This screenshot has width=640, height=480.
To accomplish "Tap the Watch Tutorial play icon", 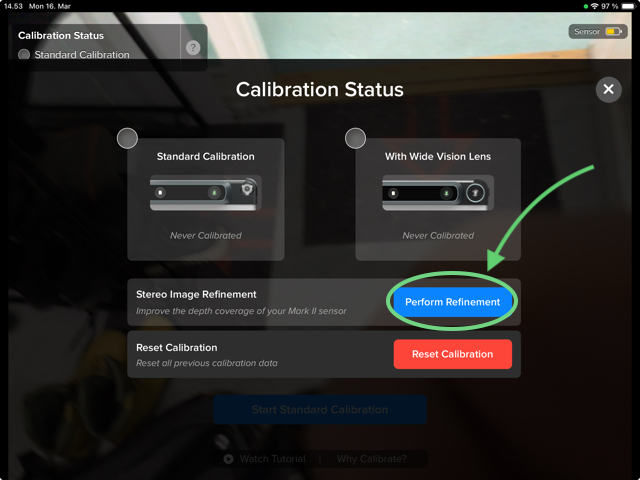I will tap(229, 459).
